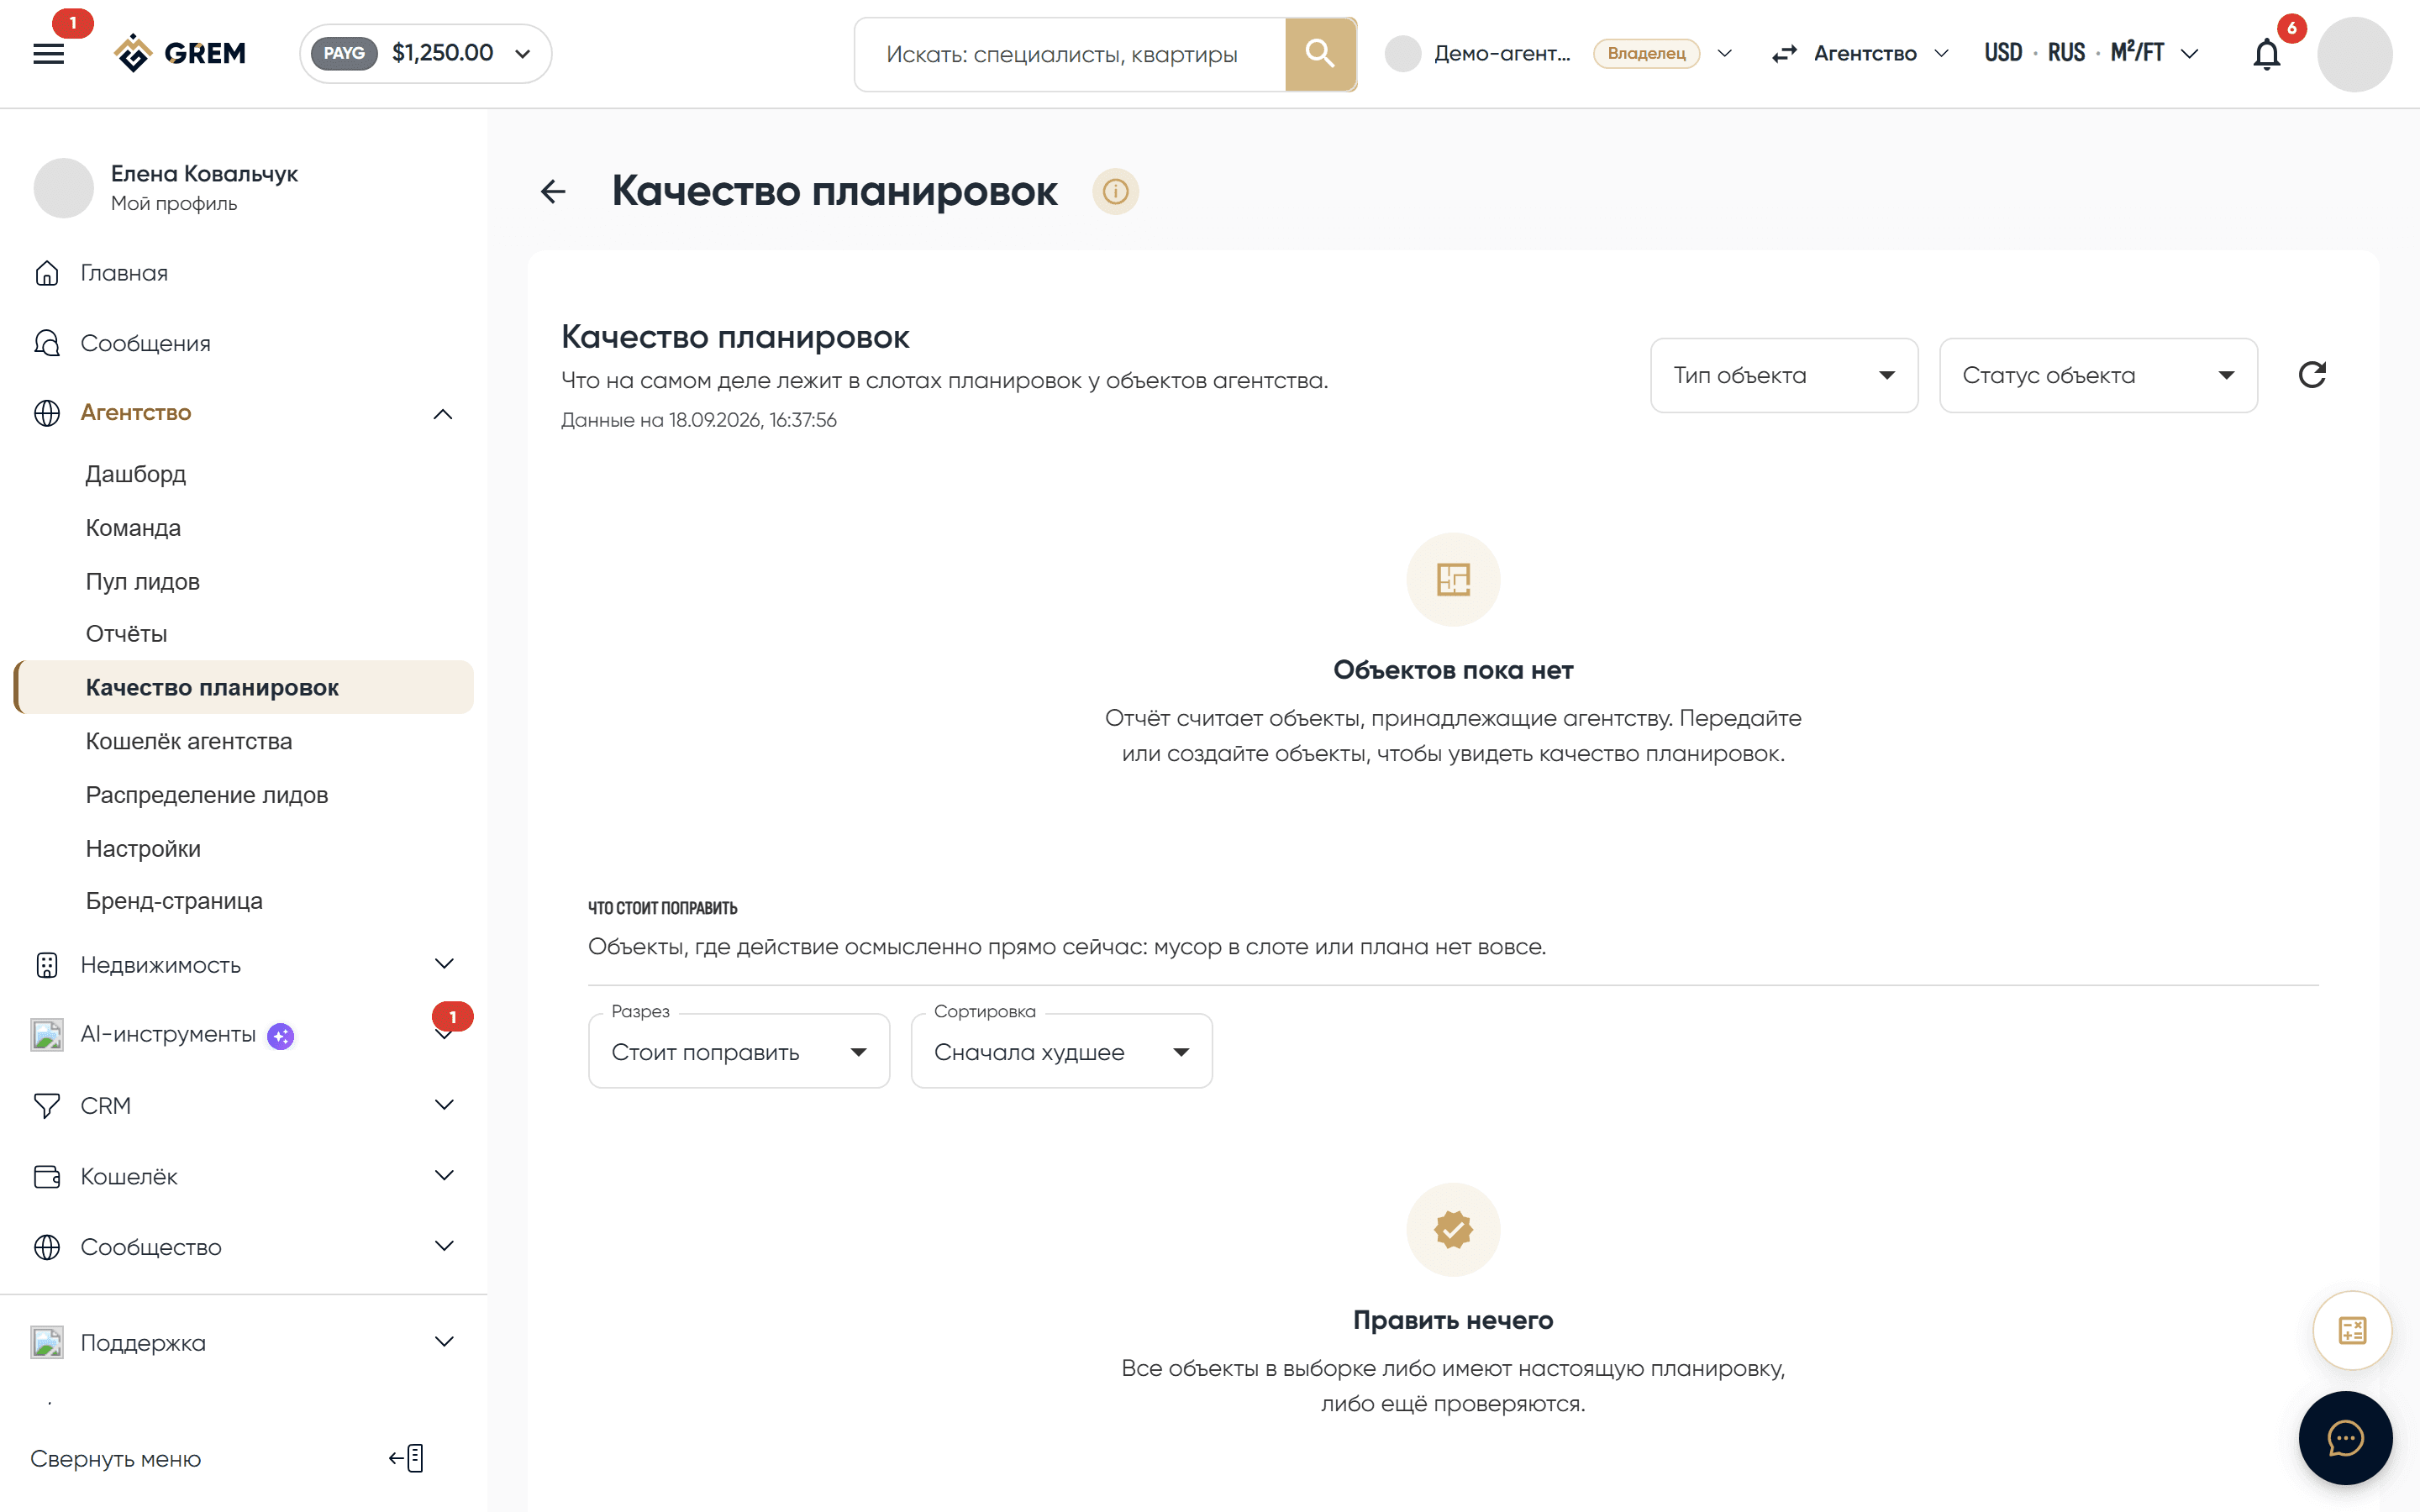Expand the Поддержка section

pos(444,1342)
